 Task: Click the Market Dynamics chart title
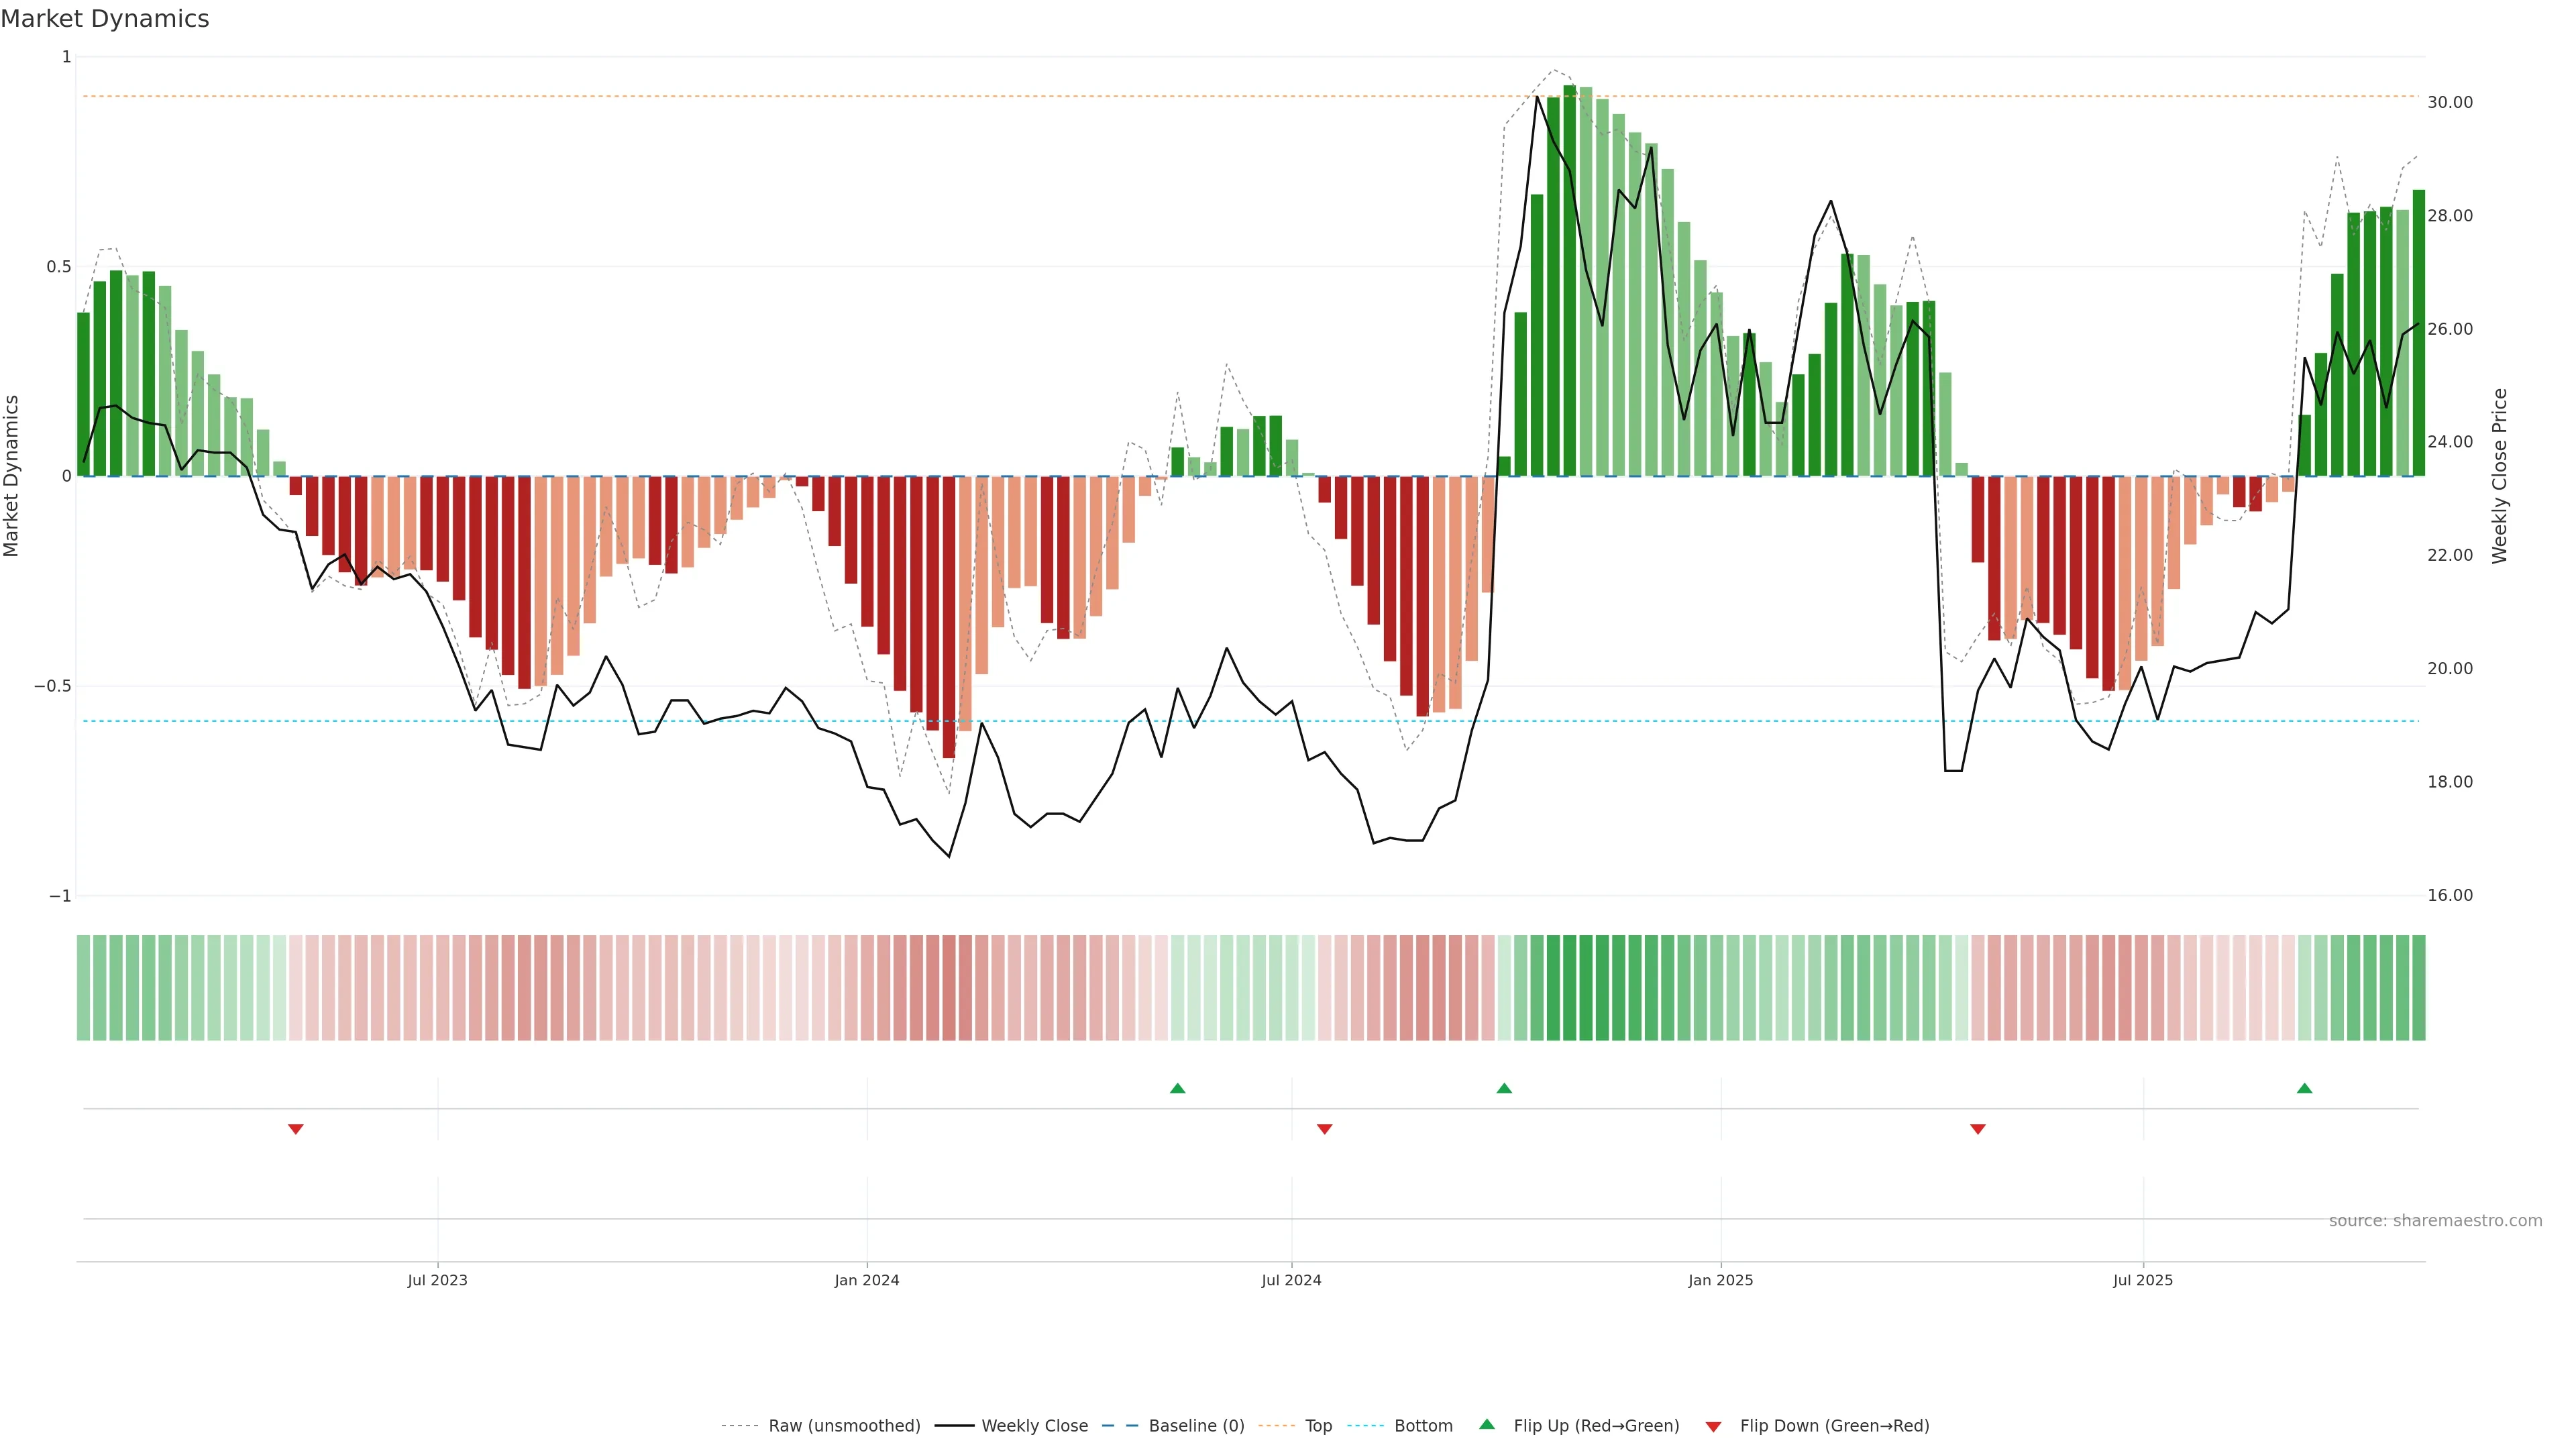(105, 19)
